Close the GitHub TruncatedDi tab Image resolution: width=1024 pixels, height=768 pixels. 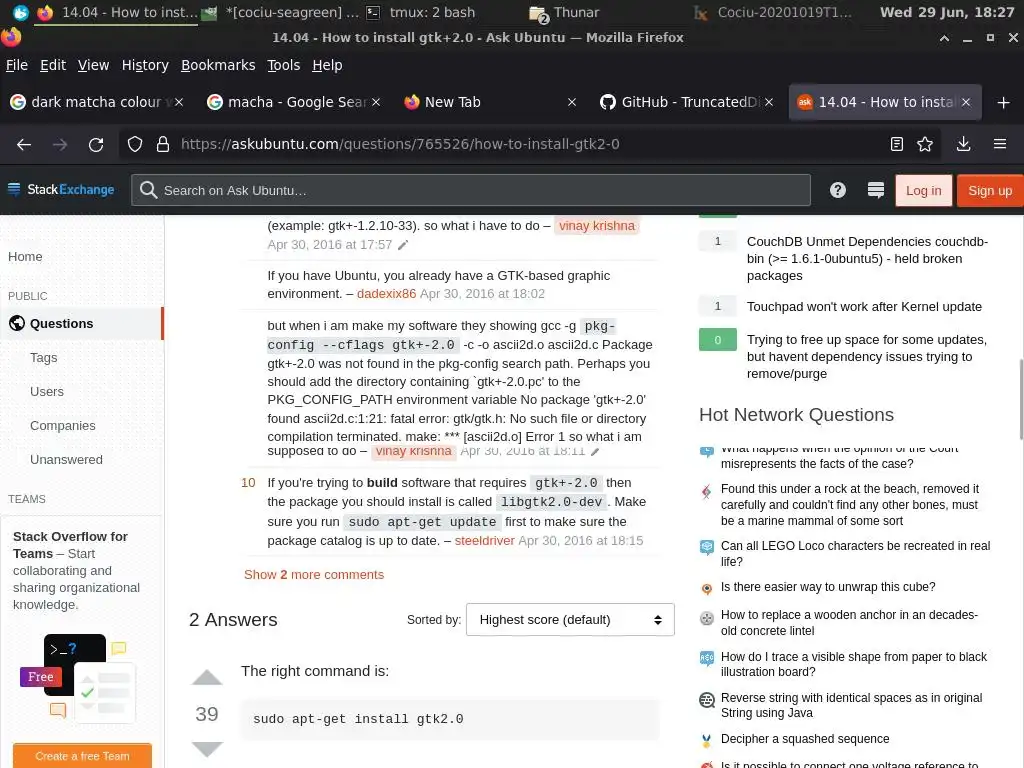pos(769,103)
